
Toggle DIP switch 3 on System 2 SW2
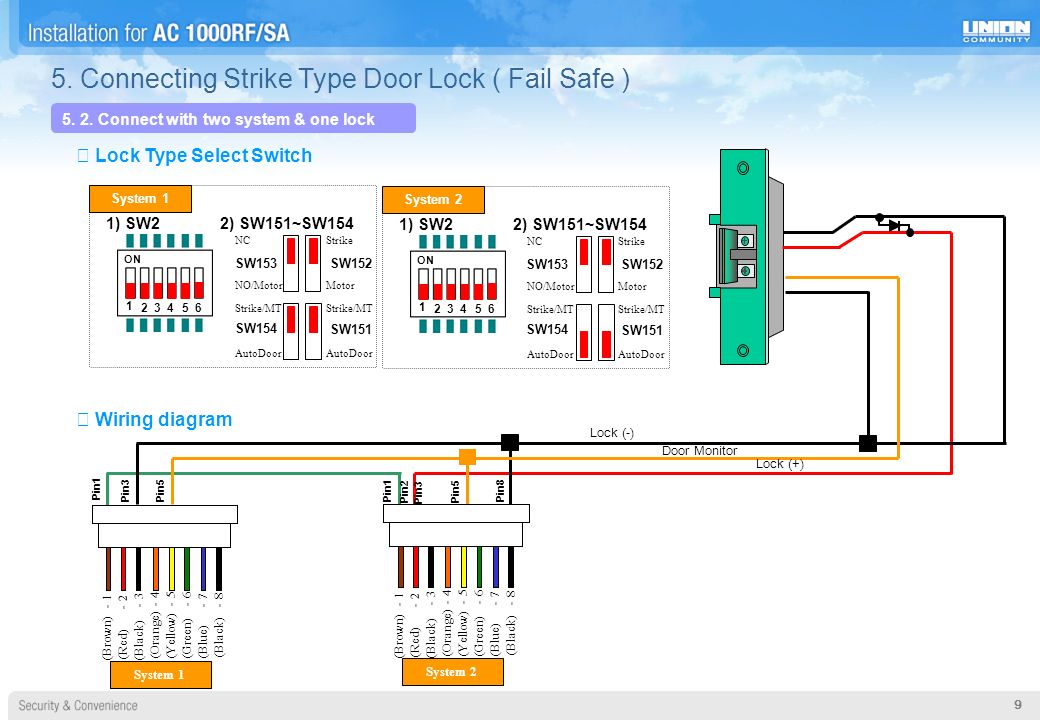[x=451, y=284]
